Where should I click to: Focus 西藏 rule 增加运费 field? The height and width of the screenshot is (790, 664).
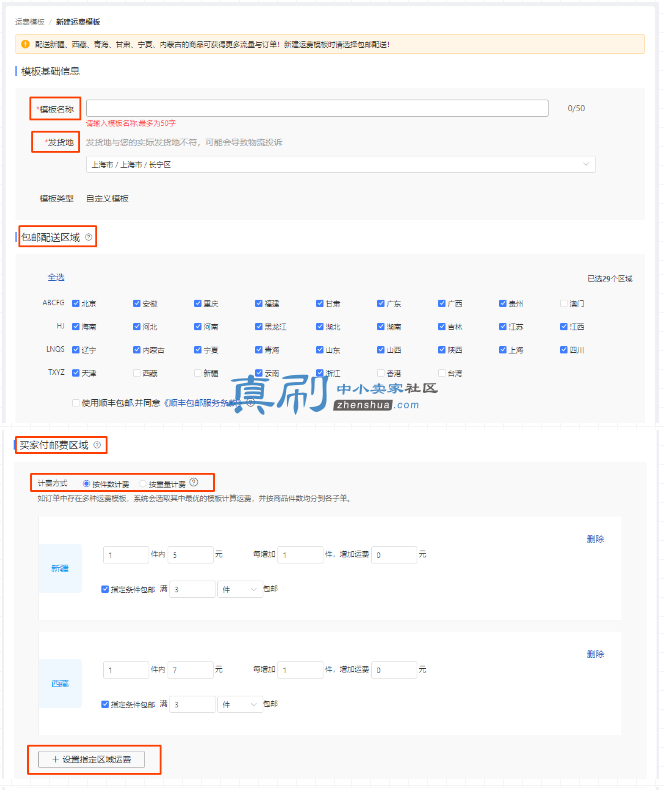[394, 670]
